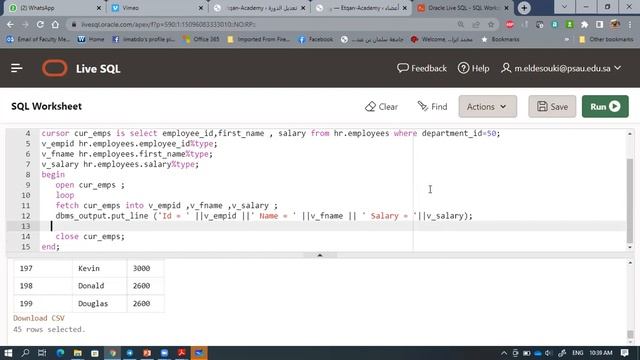The width and height of the screenshot is (640, 360).
Task: Bookmark this page with star icon
Action: (491, 24)
